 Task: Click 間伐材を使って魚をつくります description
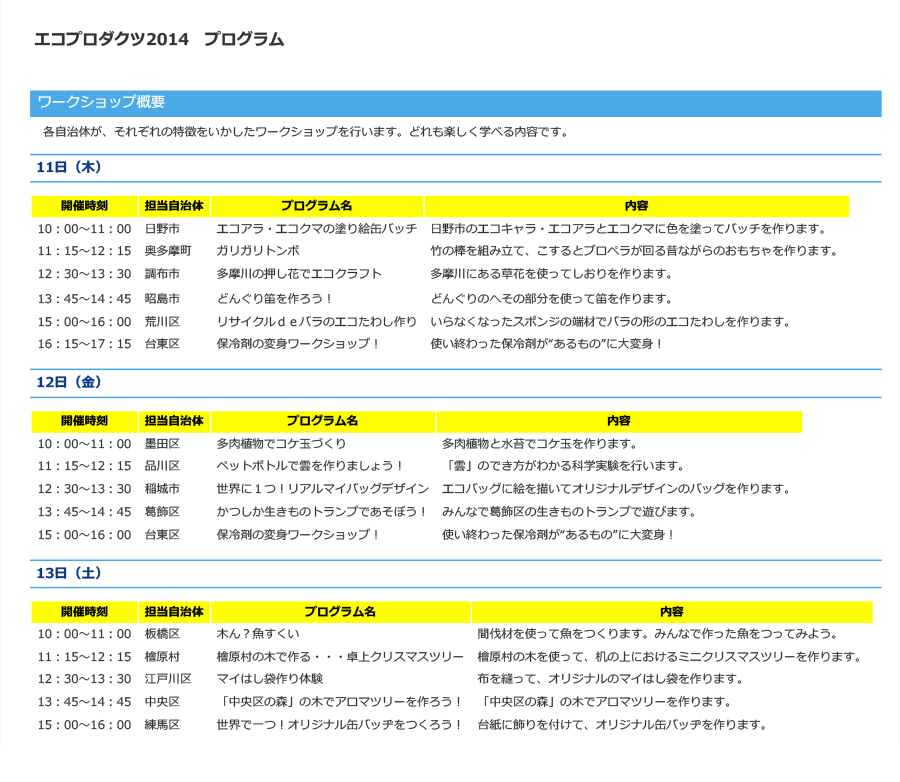[x=658, y=634]
